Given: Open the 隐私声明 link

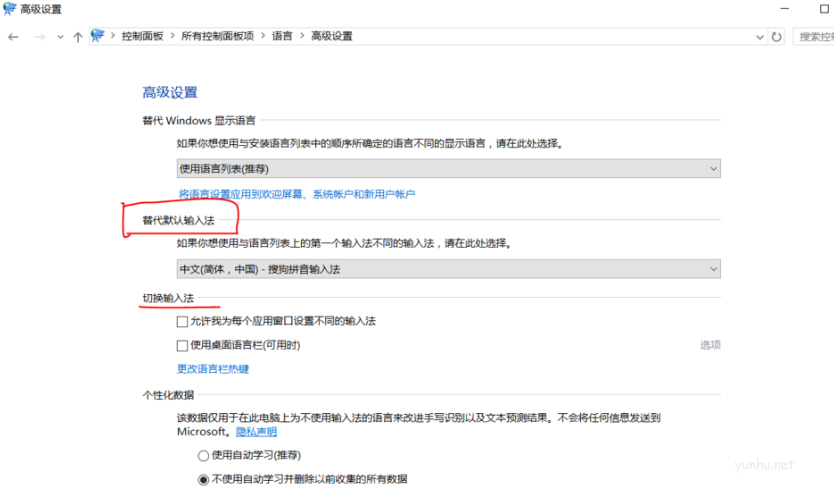Looking at the screenshot, I should pyautogui.click(x=256, y=432).
